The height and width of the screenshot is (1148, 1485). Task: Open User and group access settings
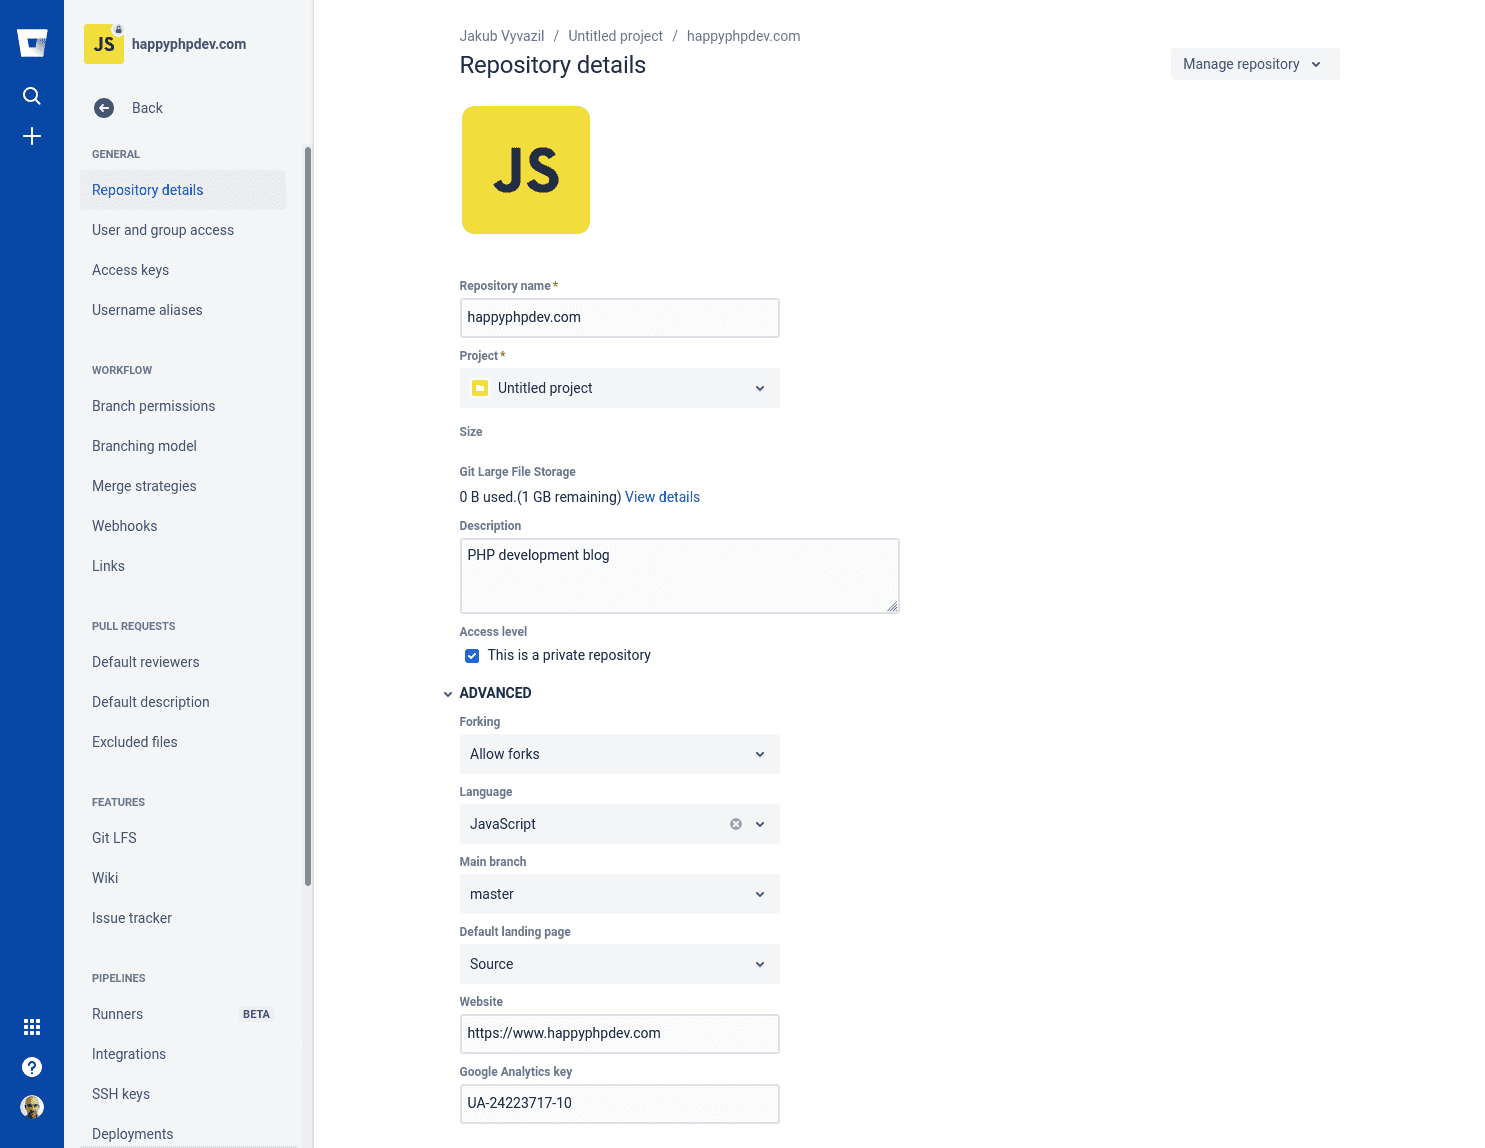(x=163, y=230)
